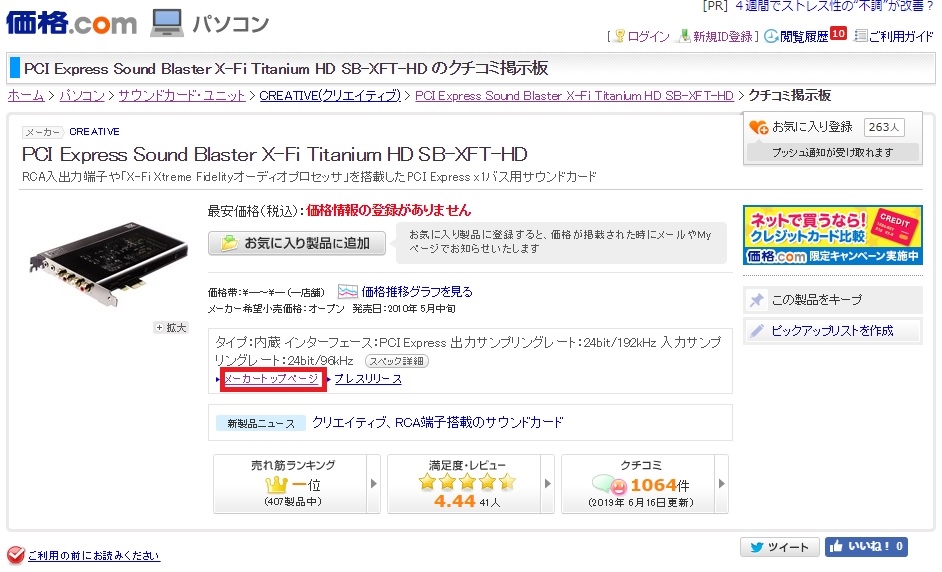Go to ホーム breadcrumb
Viewport: 942px width, 572px height.
26,96
